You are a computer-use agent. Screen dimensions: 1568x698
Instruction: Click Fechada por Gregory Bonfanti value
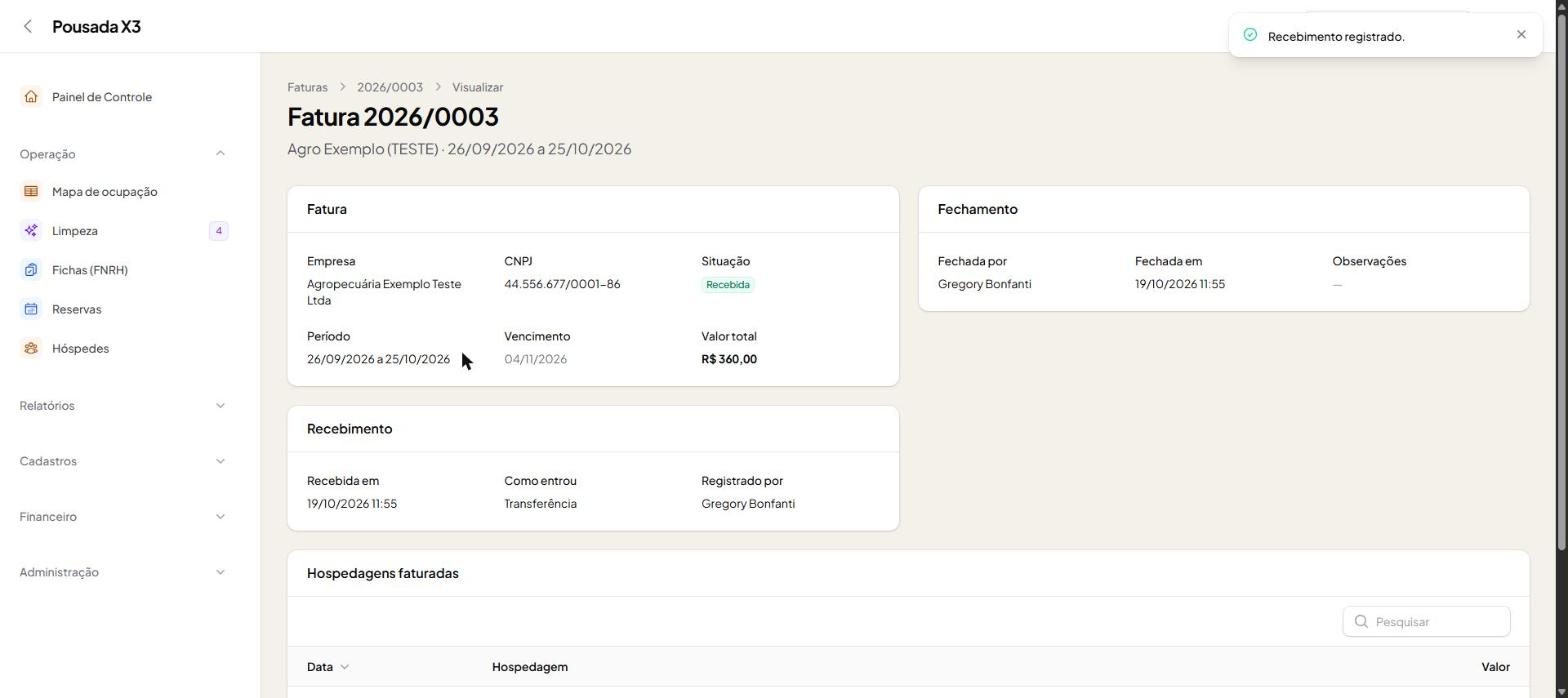[x=984, y=284]
